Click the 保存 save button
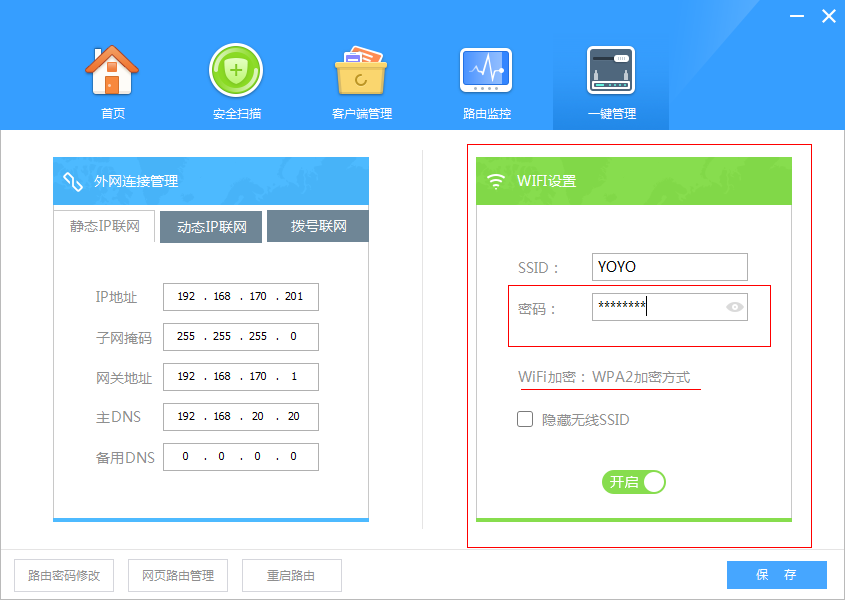This screenshot has width=845, height=600. click(776, 575)
